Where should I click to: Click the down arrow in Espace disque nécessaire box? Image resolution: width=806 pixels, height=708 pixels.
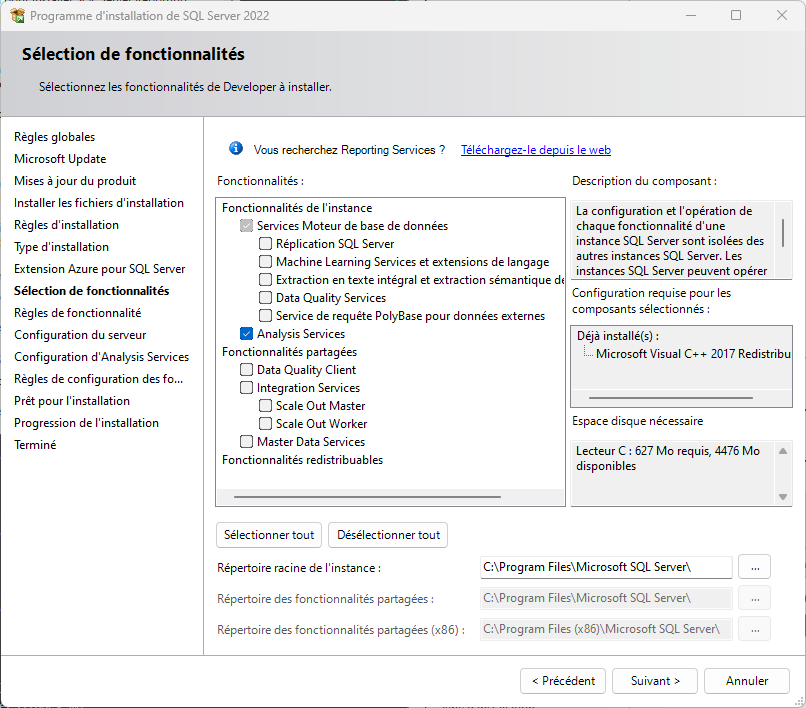783,497
